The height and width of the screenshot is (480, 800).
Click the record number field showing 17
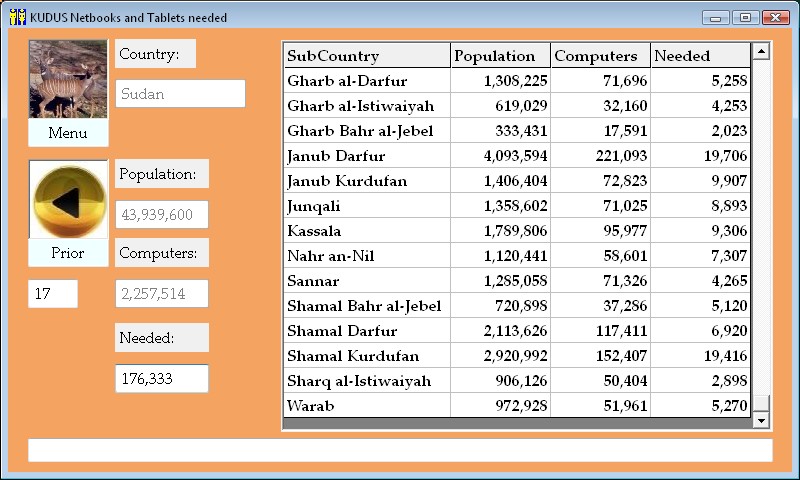click(53, 294)
